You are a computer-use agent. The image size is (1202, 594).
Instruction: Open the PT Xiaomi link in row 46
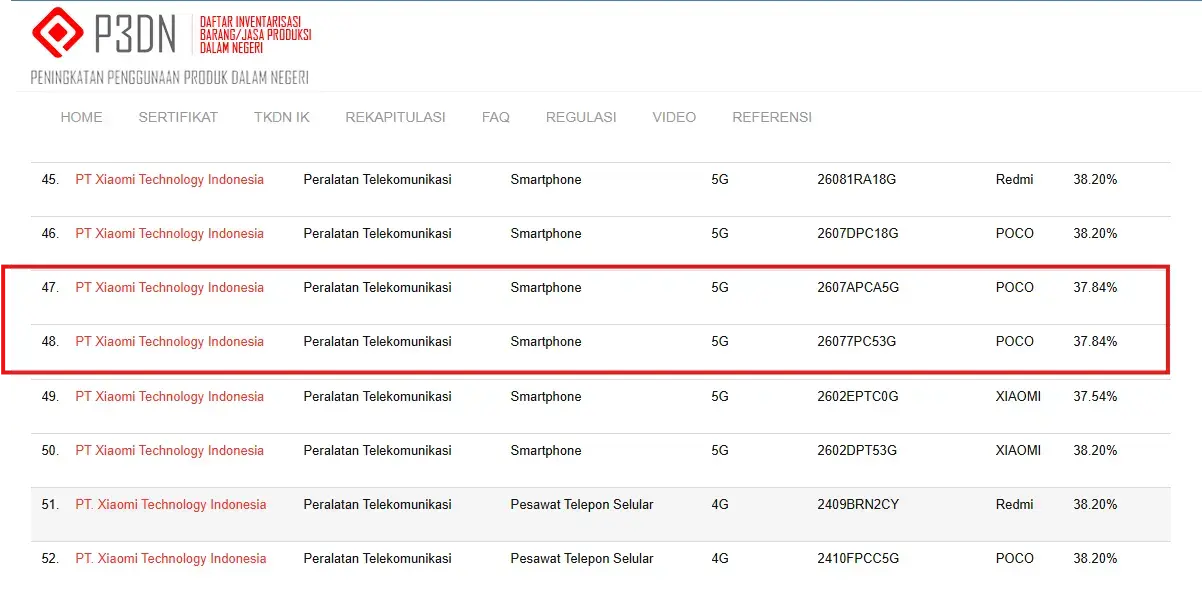[x=170, y=234]
